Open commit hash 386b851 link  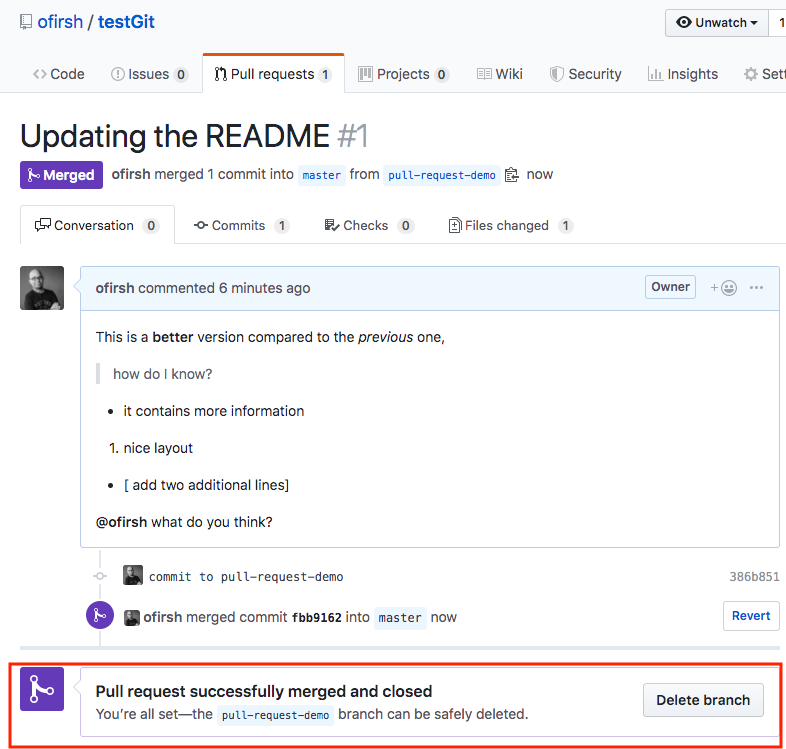tap(754, 577)
